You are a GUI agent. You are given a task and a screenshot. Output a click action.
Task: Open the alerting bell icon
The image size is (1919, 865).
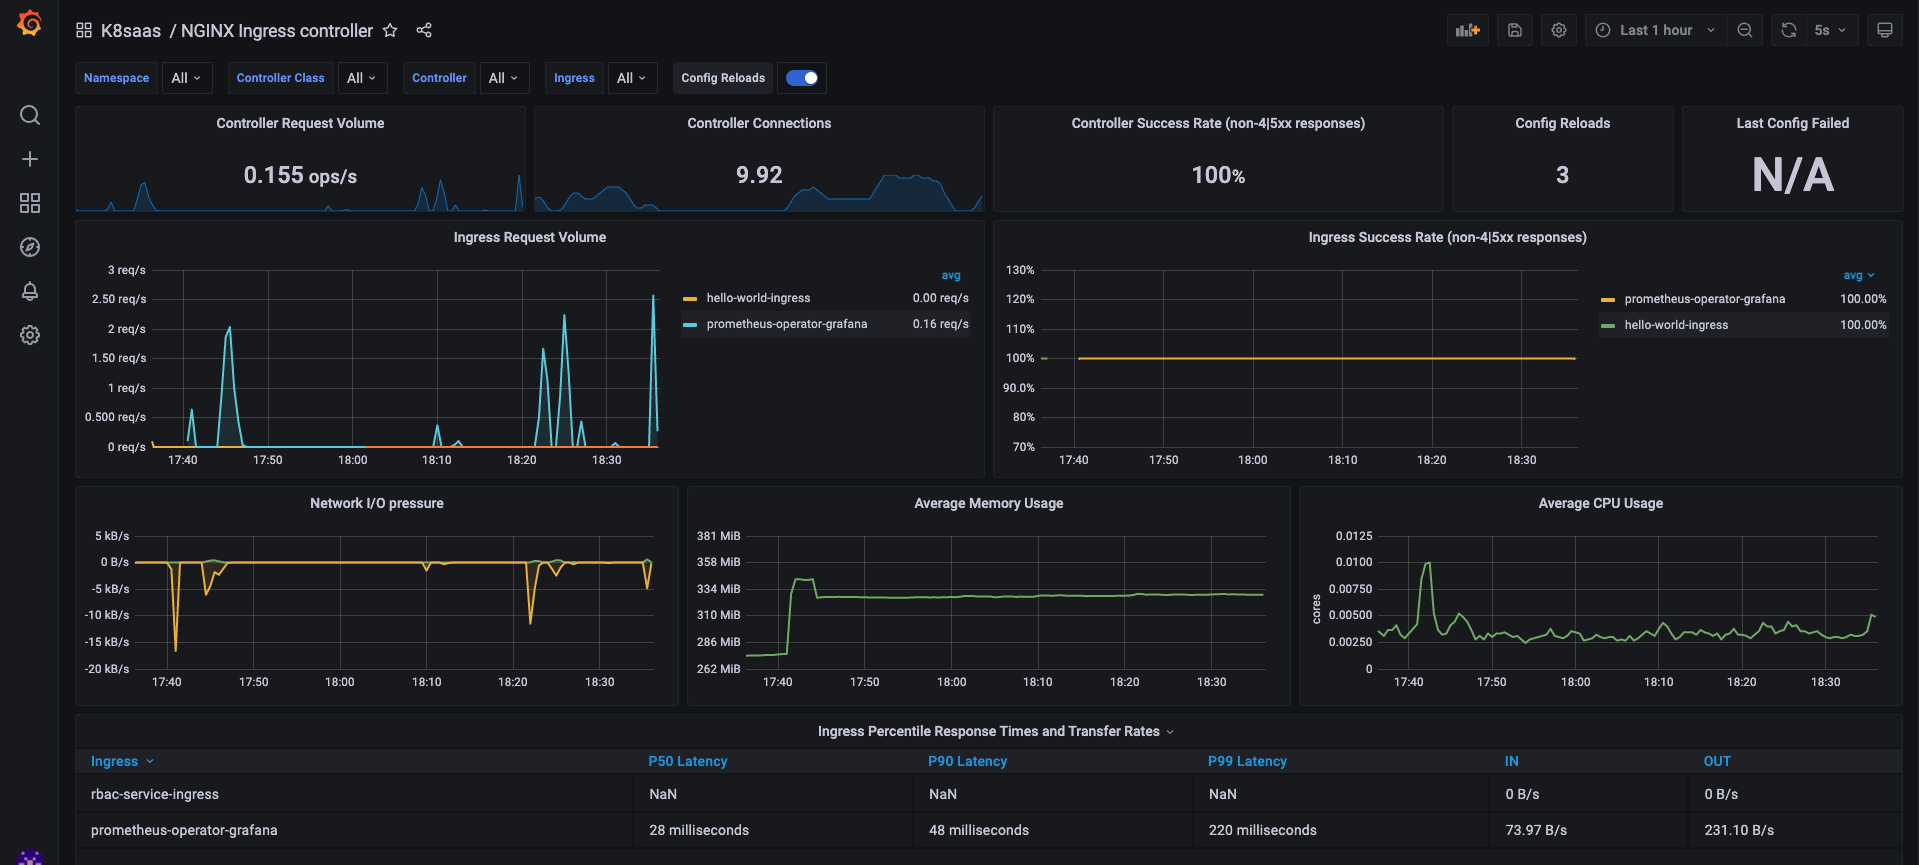30,291
